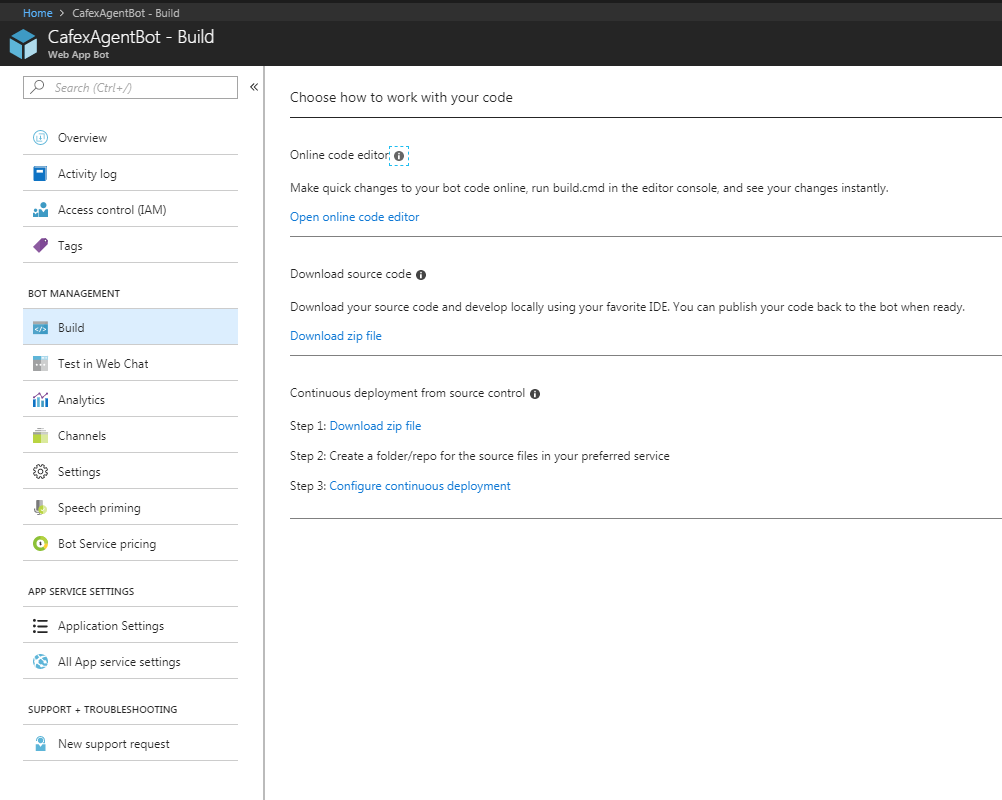Click info icon beside Continuous deployment heading

point(535,394)
